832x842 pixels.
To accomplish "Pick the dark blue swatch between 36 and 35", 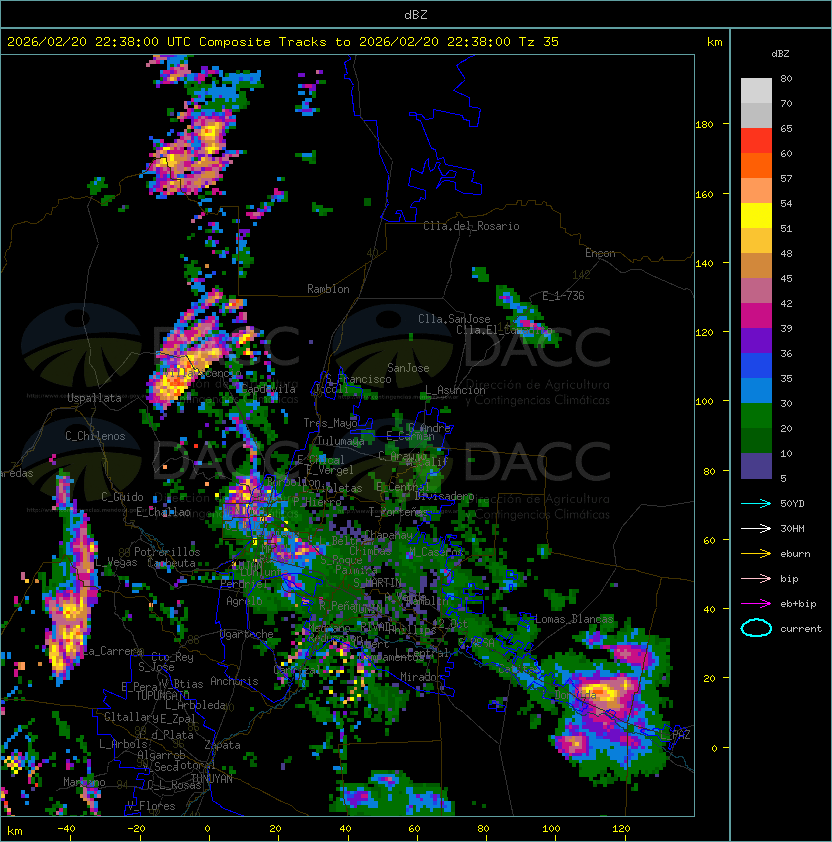I will point(756,366).
